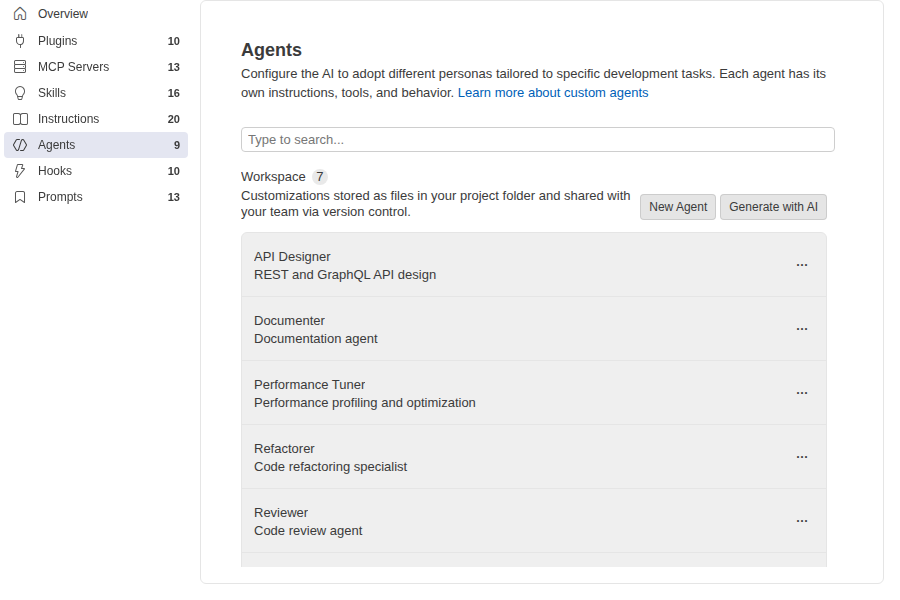This screenshot has height=600, width=900.
Task: Open ellipsis menu for Refactorer
Action: (802, 457)
